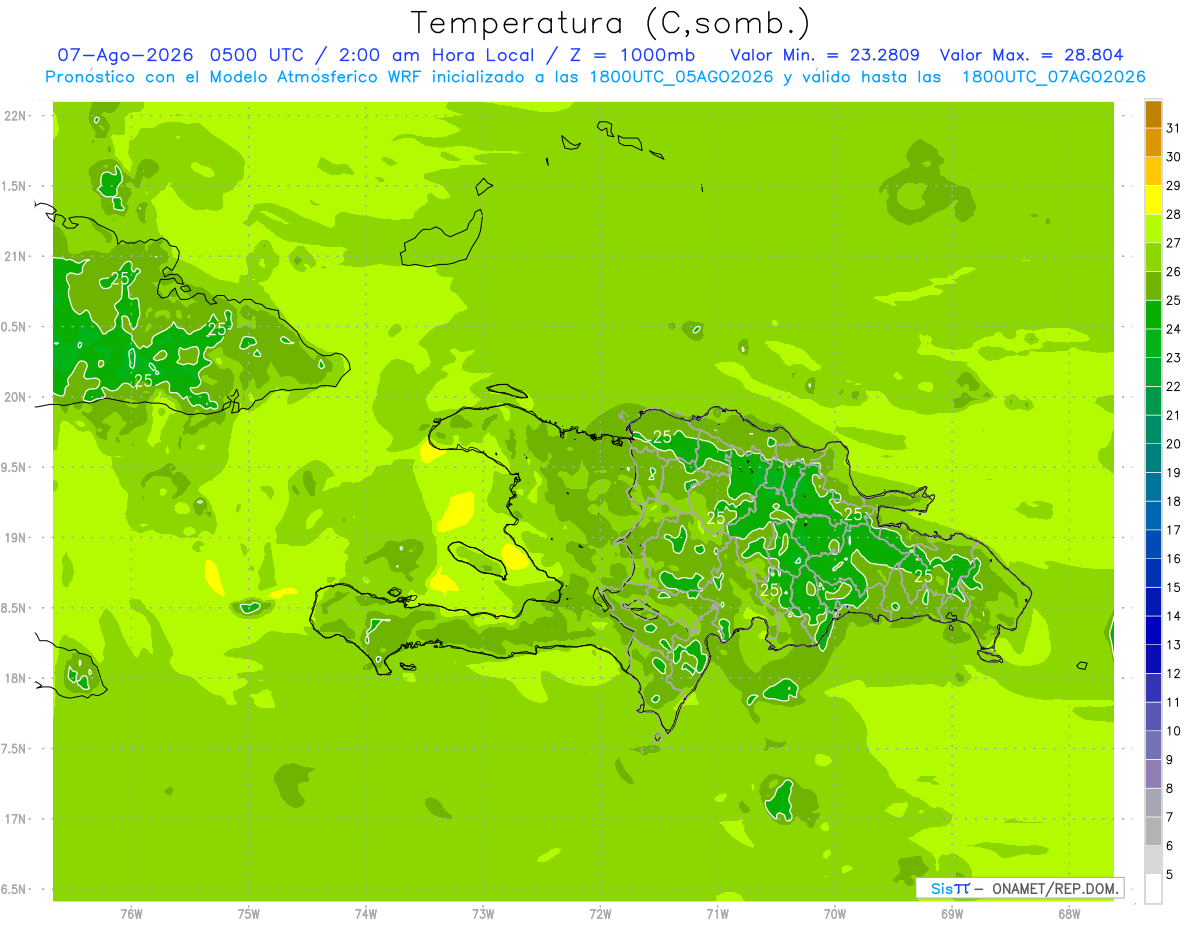The width and height of the screenshot is (1200, 927).
Task: Click the '0500 UTC' time text
Action: (x=260, y=55)
